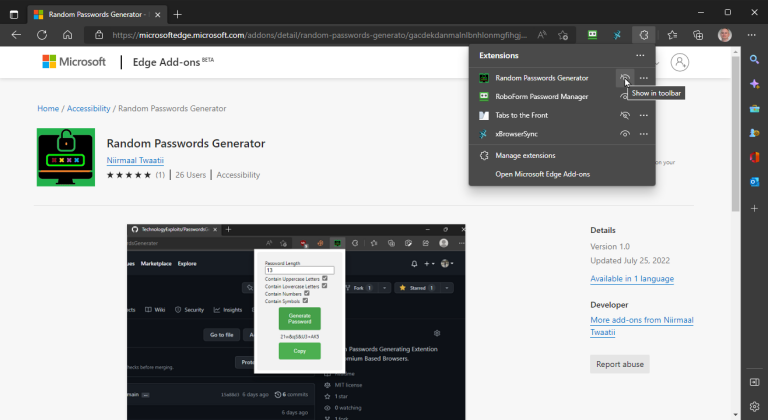Add a site to the sidebar

coord(754,208)
